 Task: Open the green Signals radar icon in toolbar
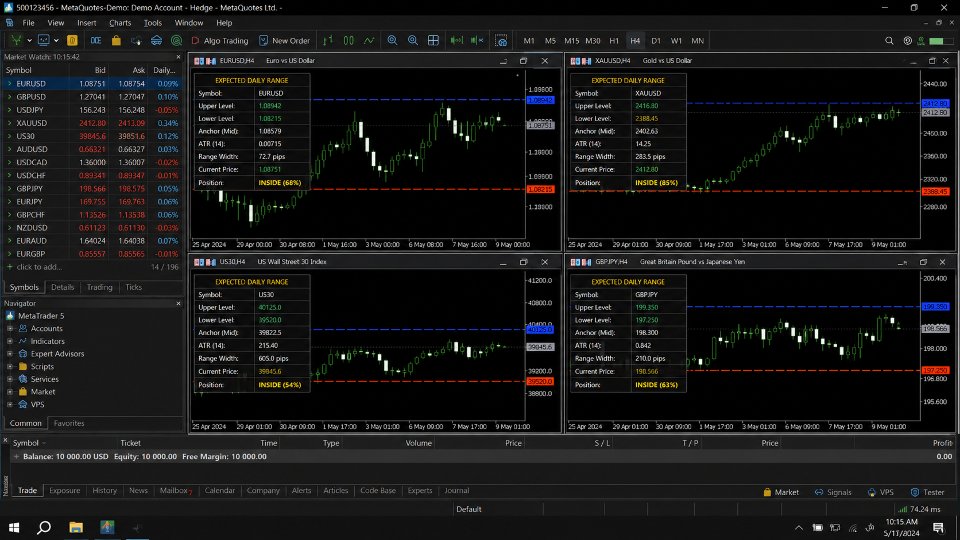[176, 40]
